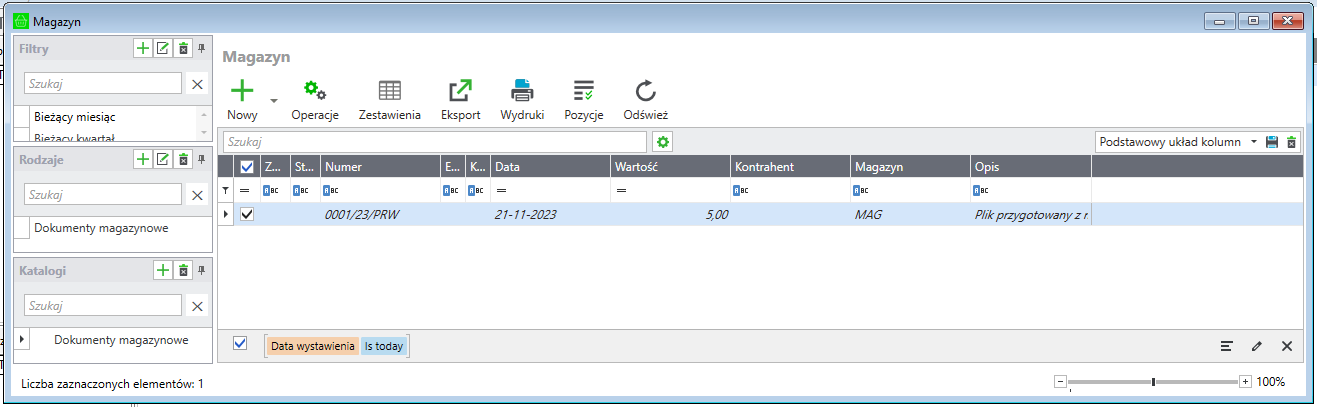Image resolution: width=1317 pixels, height=407 pixels.
Task: Open Wydruki printer options
Action: pos(522,91)
